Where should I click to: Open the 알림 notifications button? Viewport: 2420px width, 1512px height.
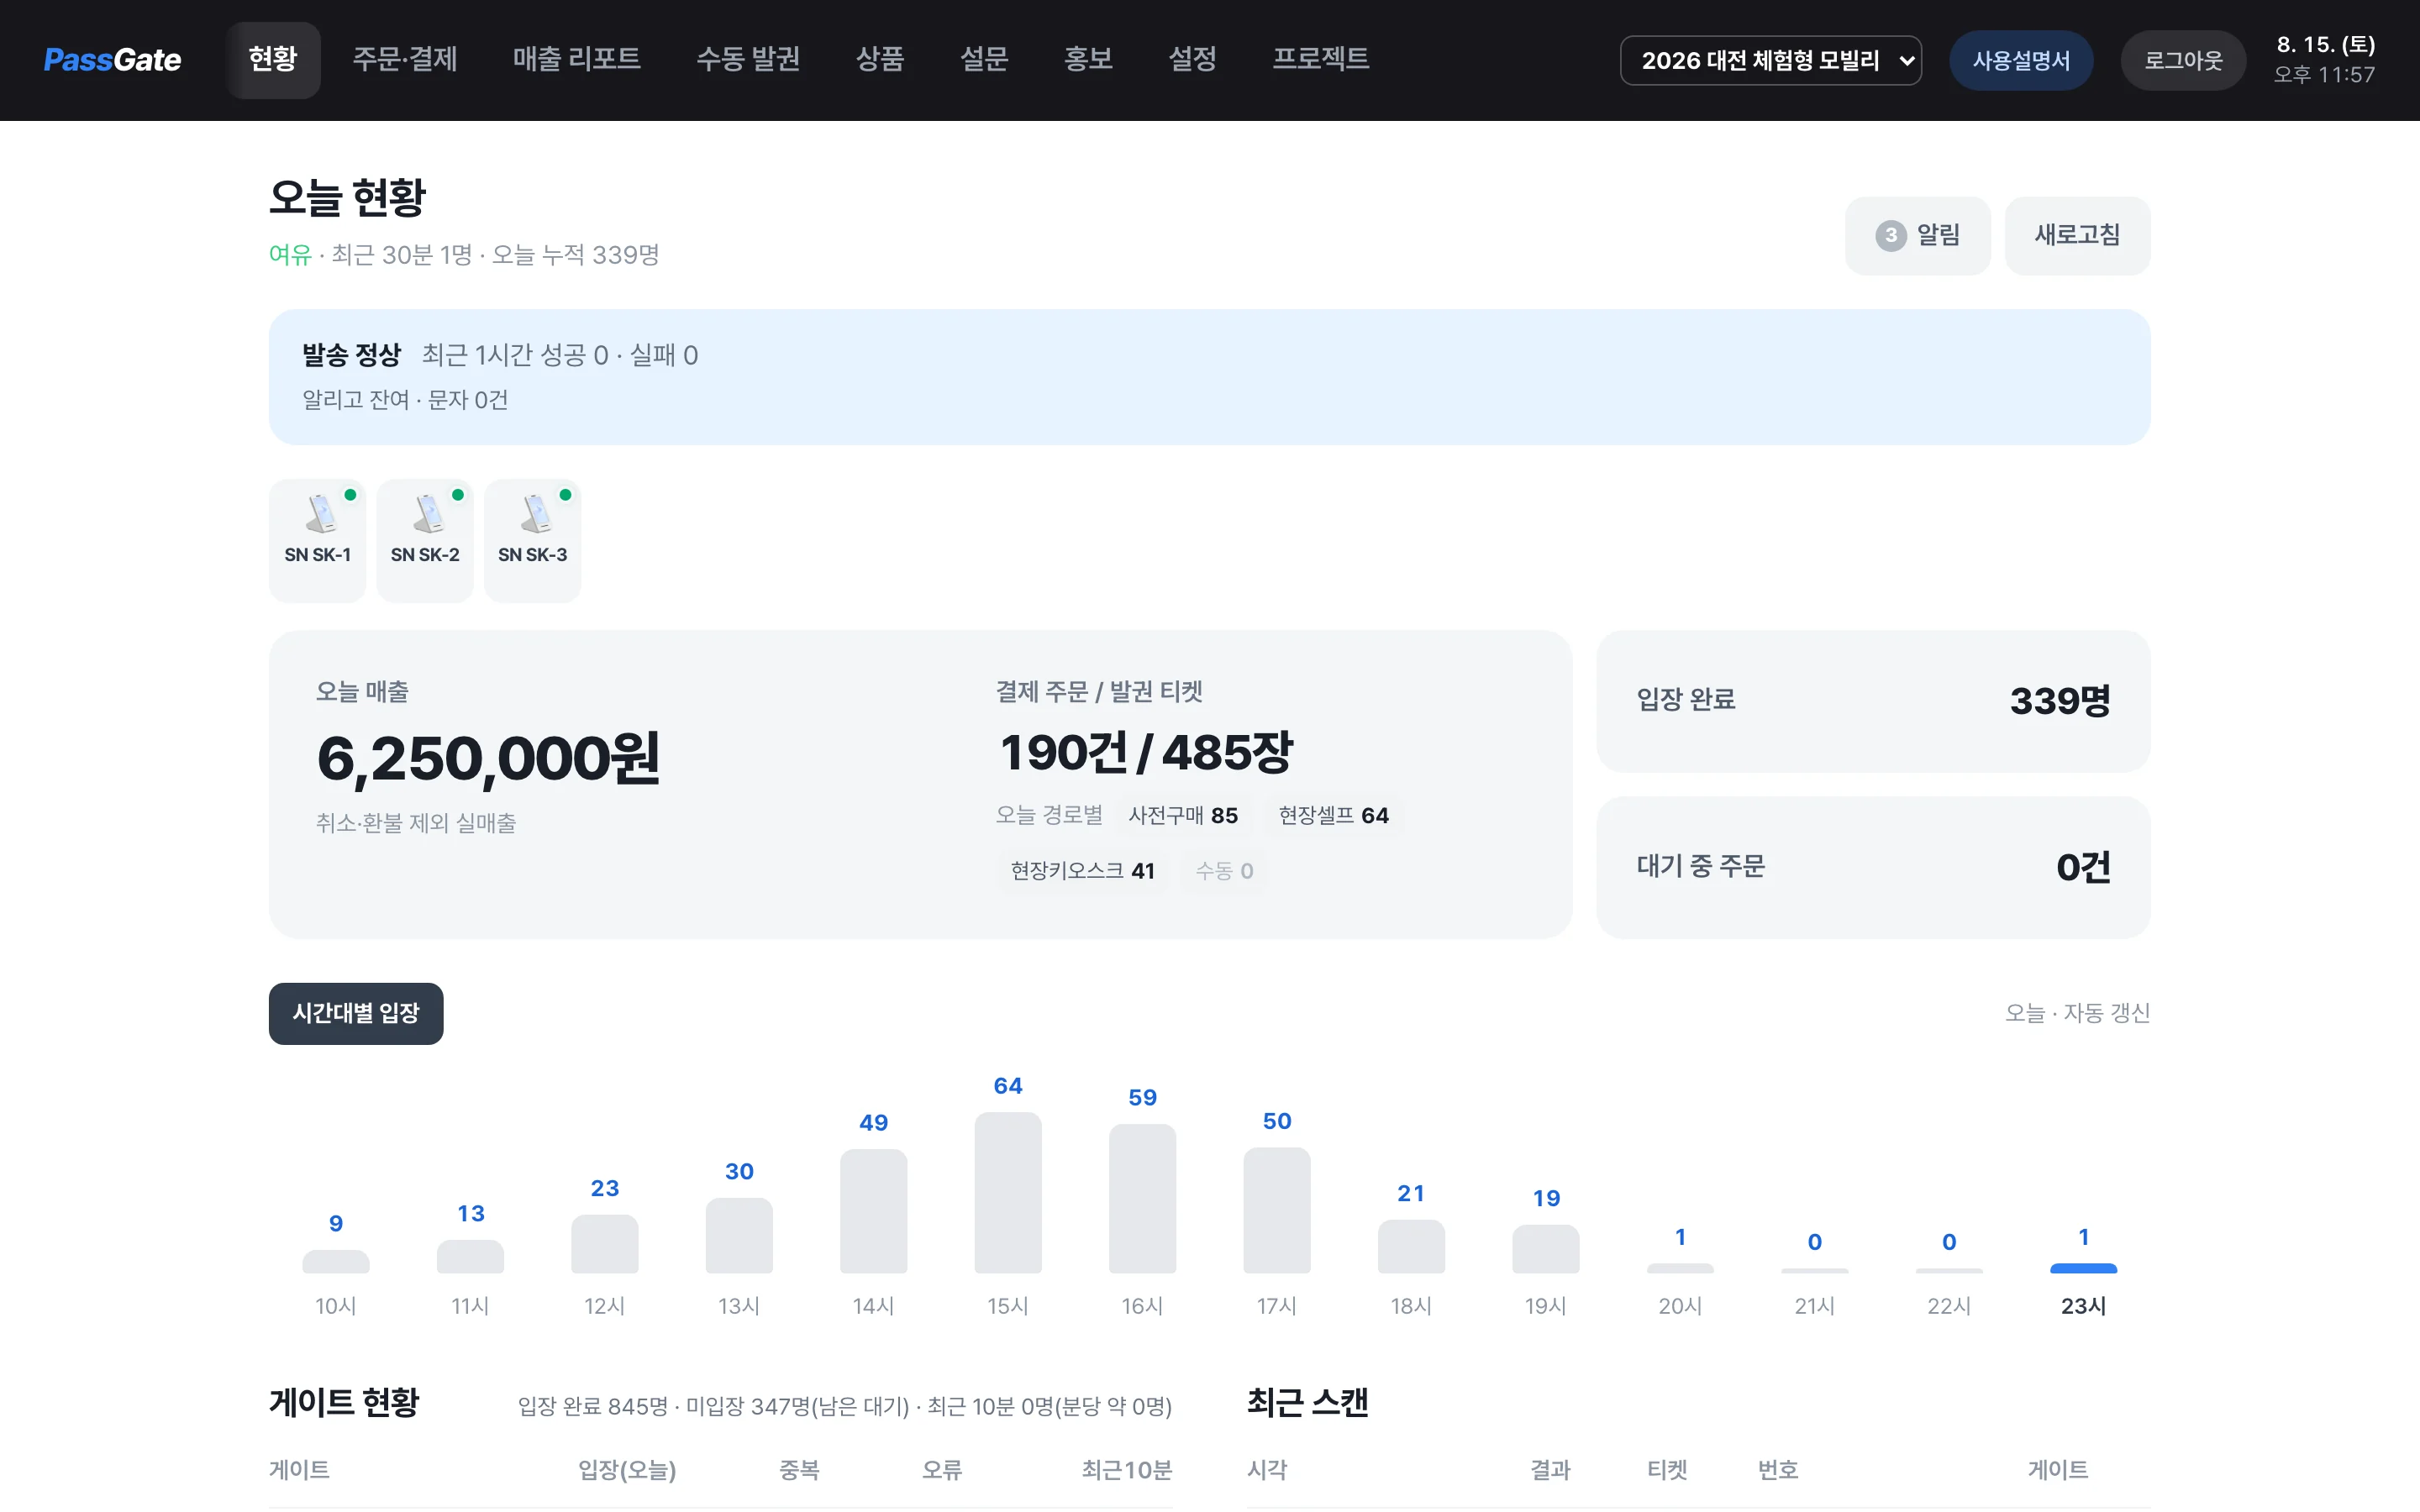coord(1917,235)
